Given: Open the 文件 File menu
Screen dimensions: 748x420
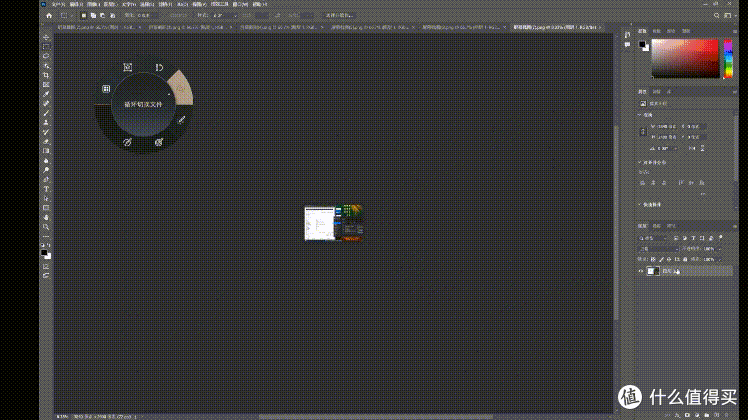Looking at the screenshot, I should (58, 4).
